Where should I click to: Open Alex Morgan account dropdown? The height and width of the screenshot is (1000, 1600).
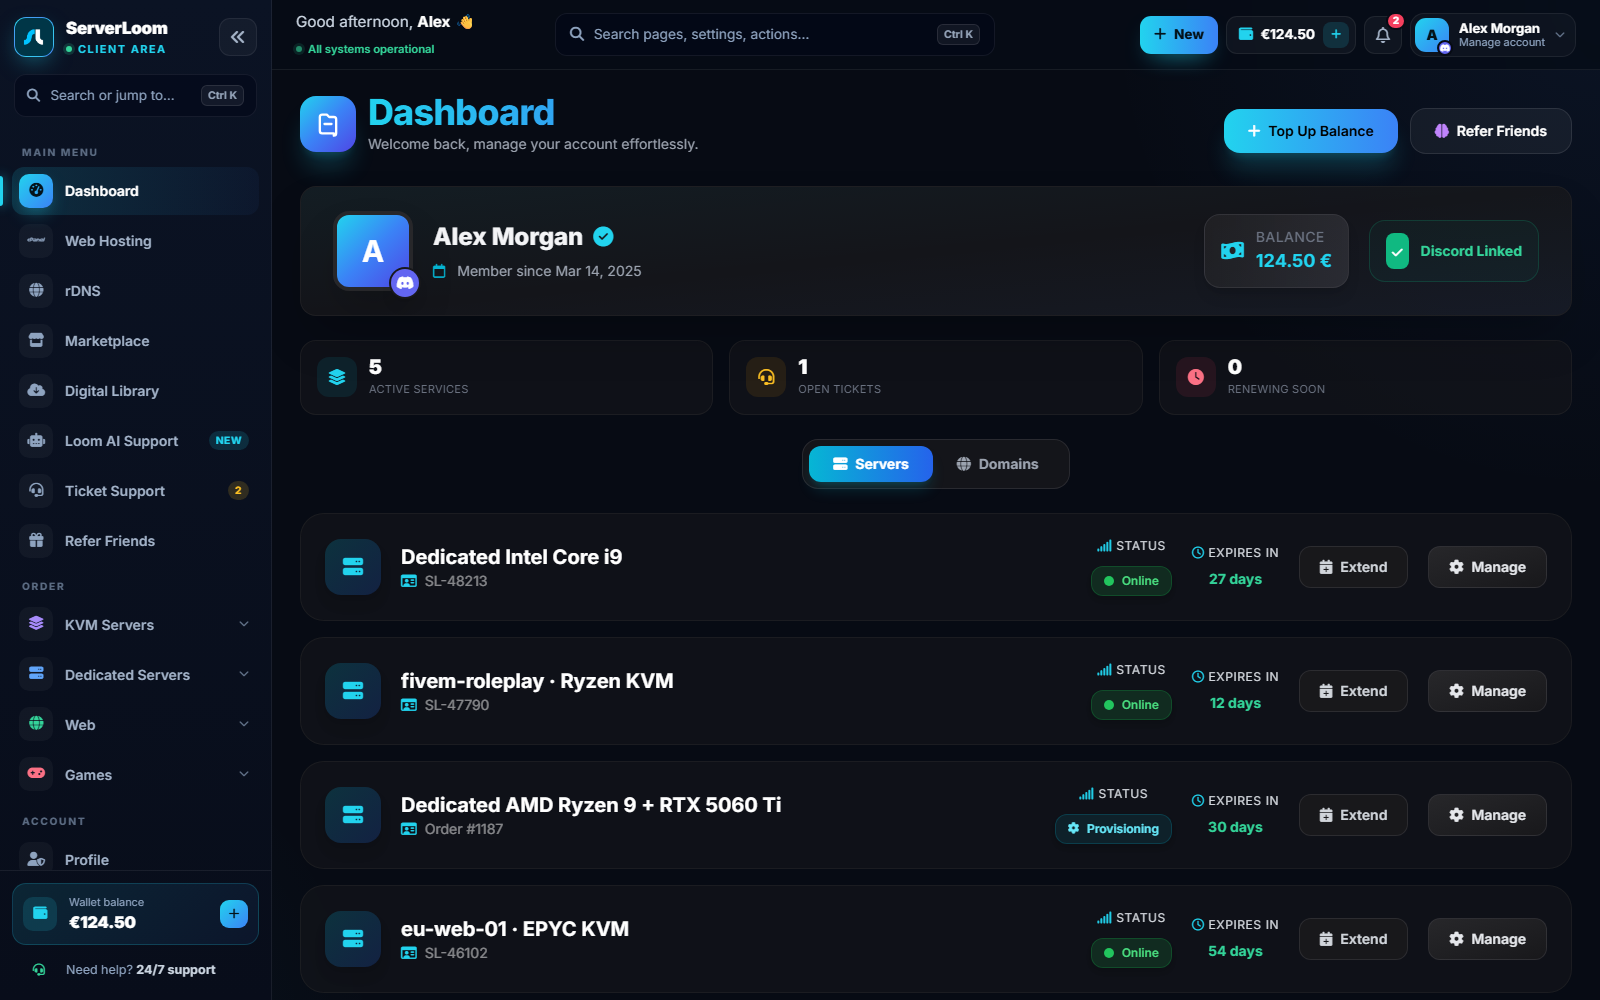[1493, 35]
